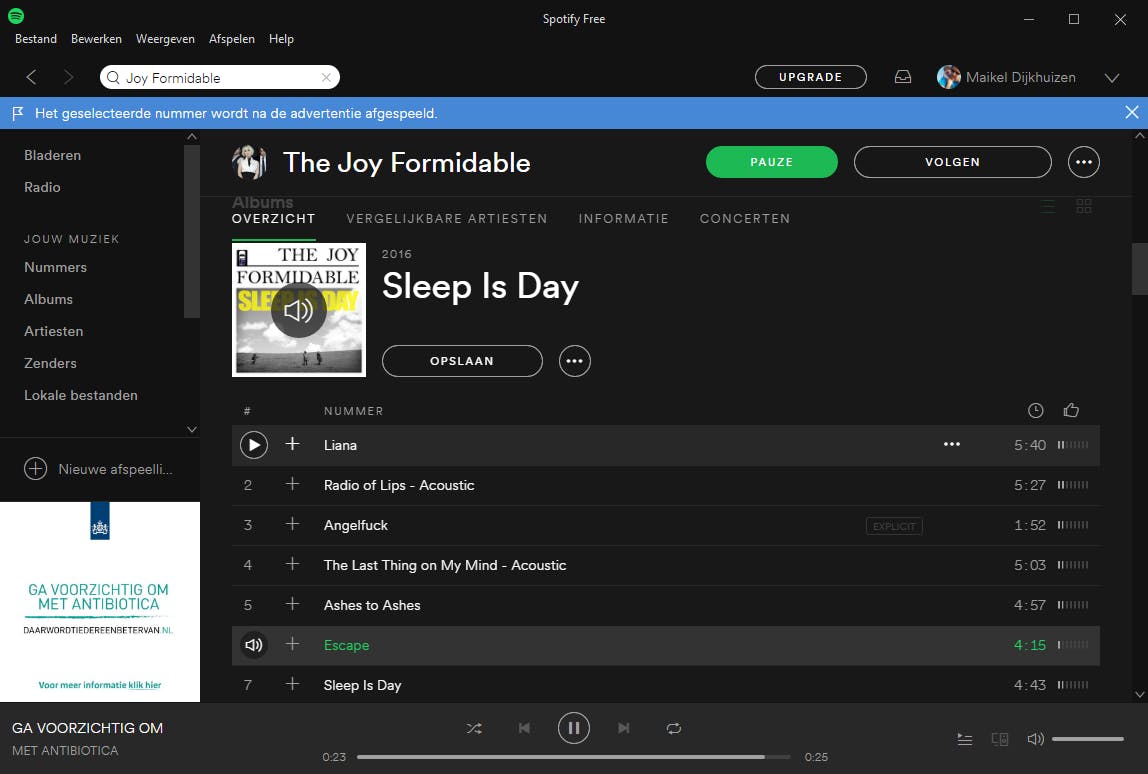The image size is (1148, 774).
Task: Toggle shuffle playback
Action: [474, 729]
